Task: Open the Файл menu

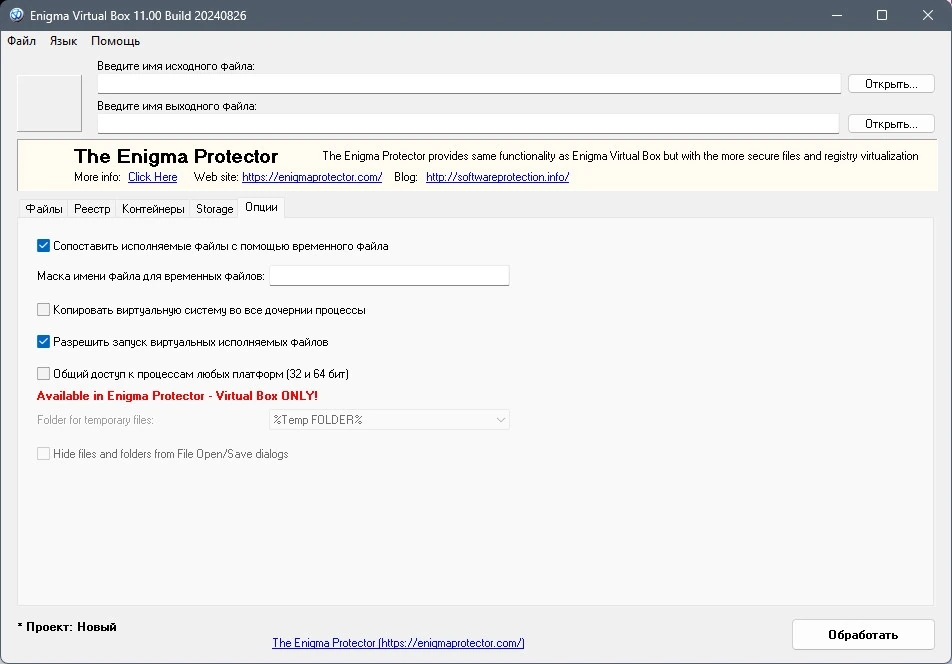Action: [21, 41]
